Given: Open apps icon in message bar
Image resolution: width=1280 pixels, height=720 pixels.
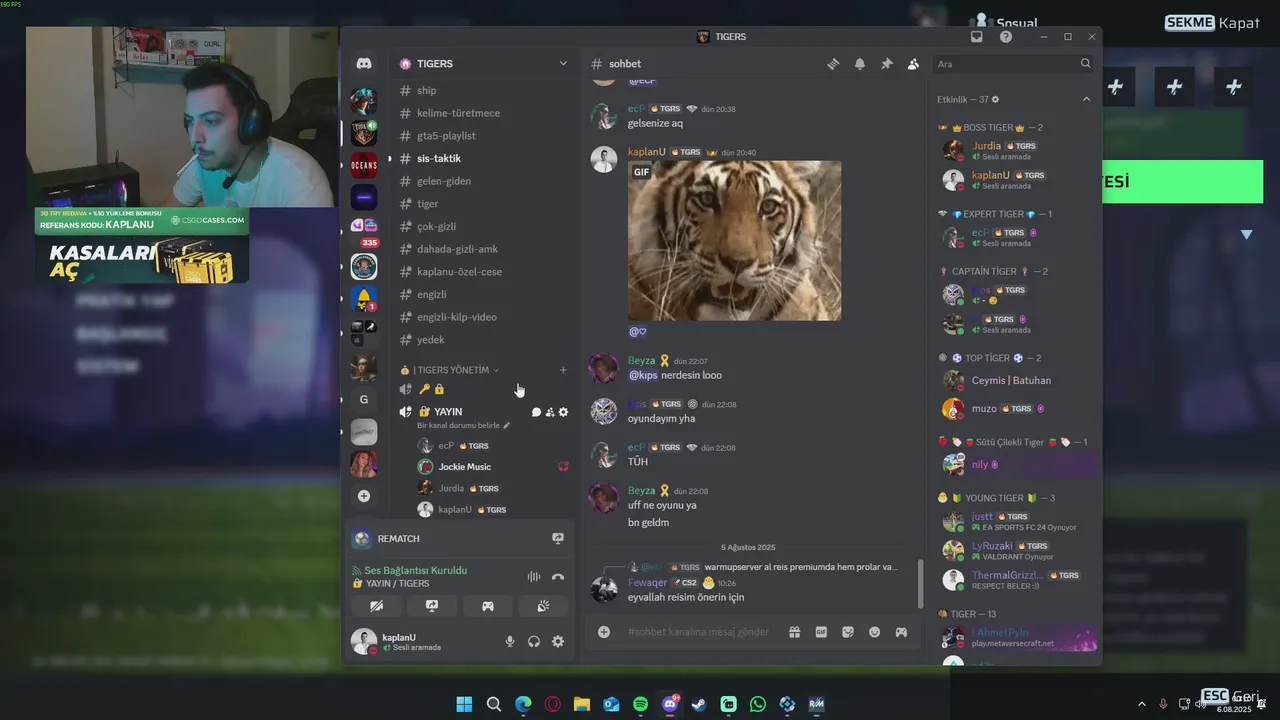Looking at the screenshot, I should (901, 632).
